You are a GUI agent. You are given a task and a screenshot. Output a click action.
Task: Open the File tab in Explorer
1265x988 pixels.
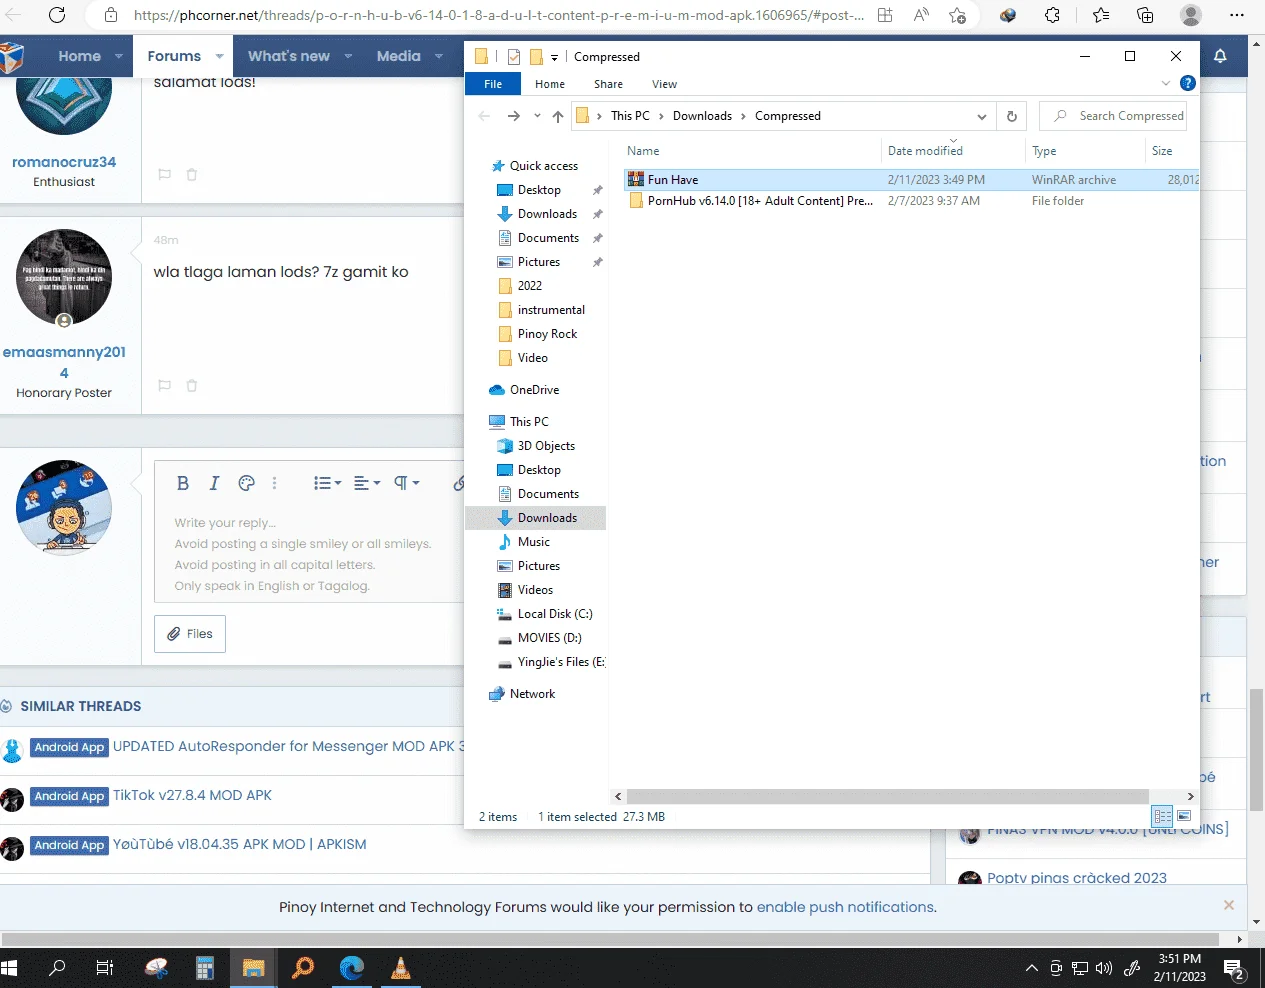click(x=493, y=84)
